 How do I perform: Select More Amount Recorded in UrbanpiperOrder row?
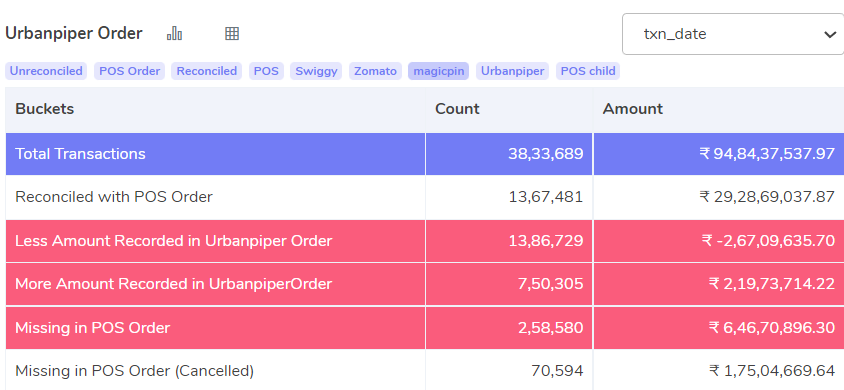[x=425, y=283]
